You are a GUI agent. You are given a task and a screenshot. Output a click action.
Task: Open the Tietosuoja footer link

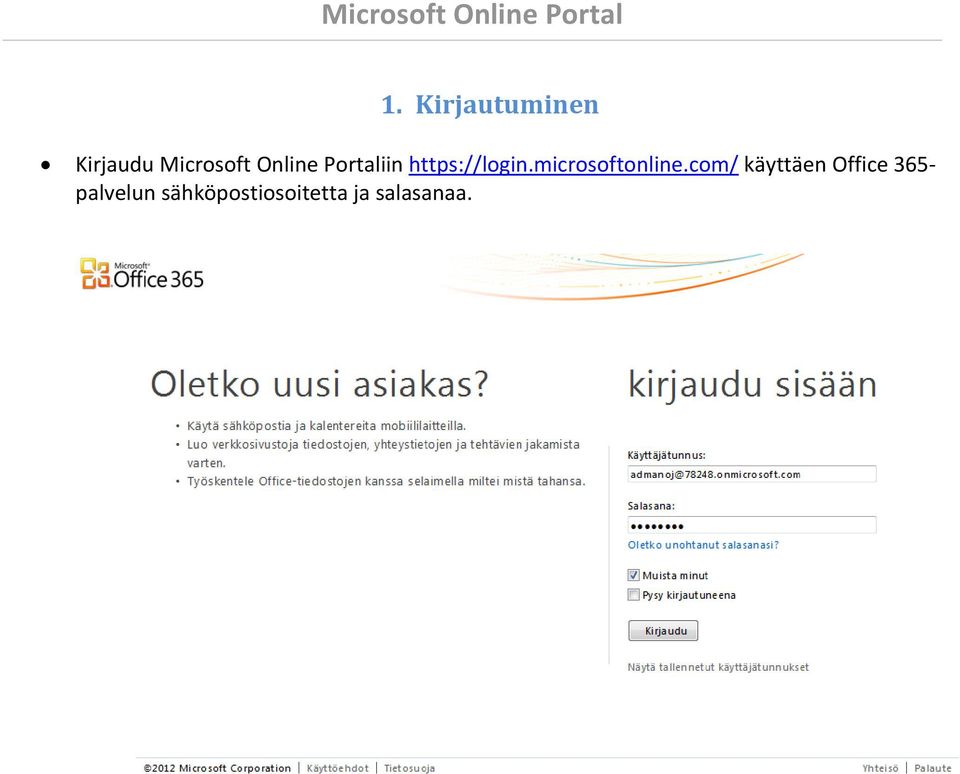[x=409, y=768]
